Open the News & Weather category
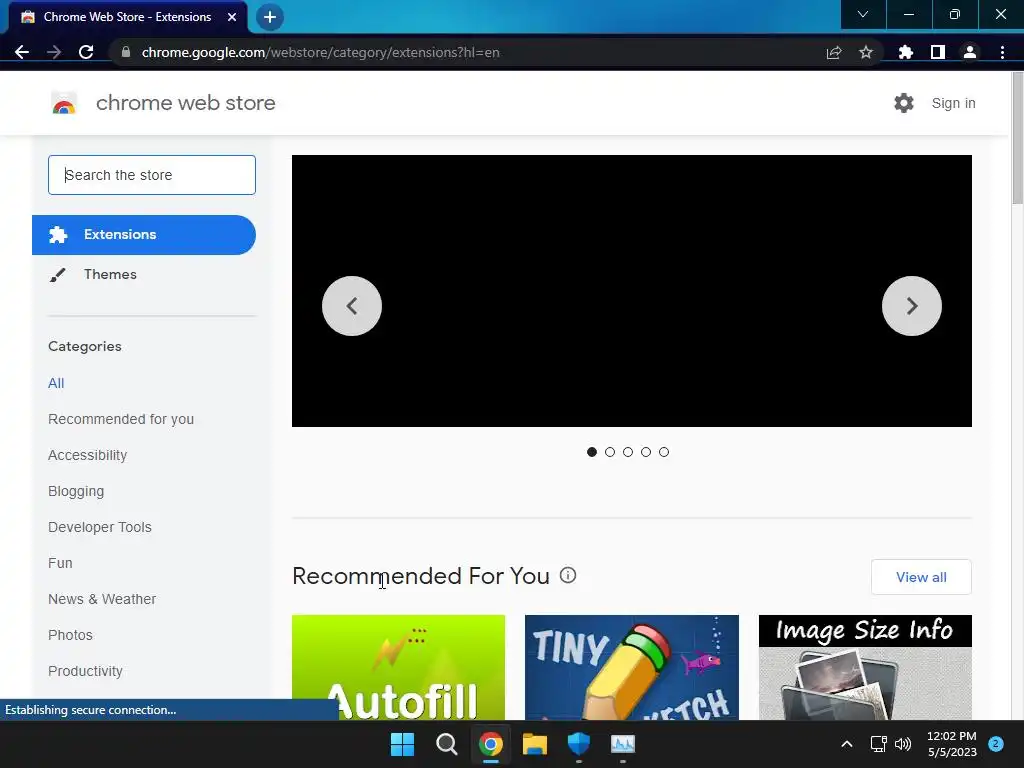Viewport: 1024px width, 768px height. tap(102, 599)
